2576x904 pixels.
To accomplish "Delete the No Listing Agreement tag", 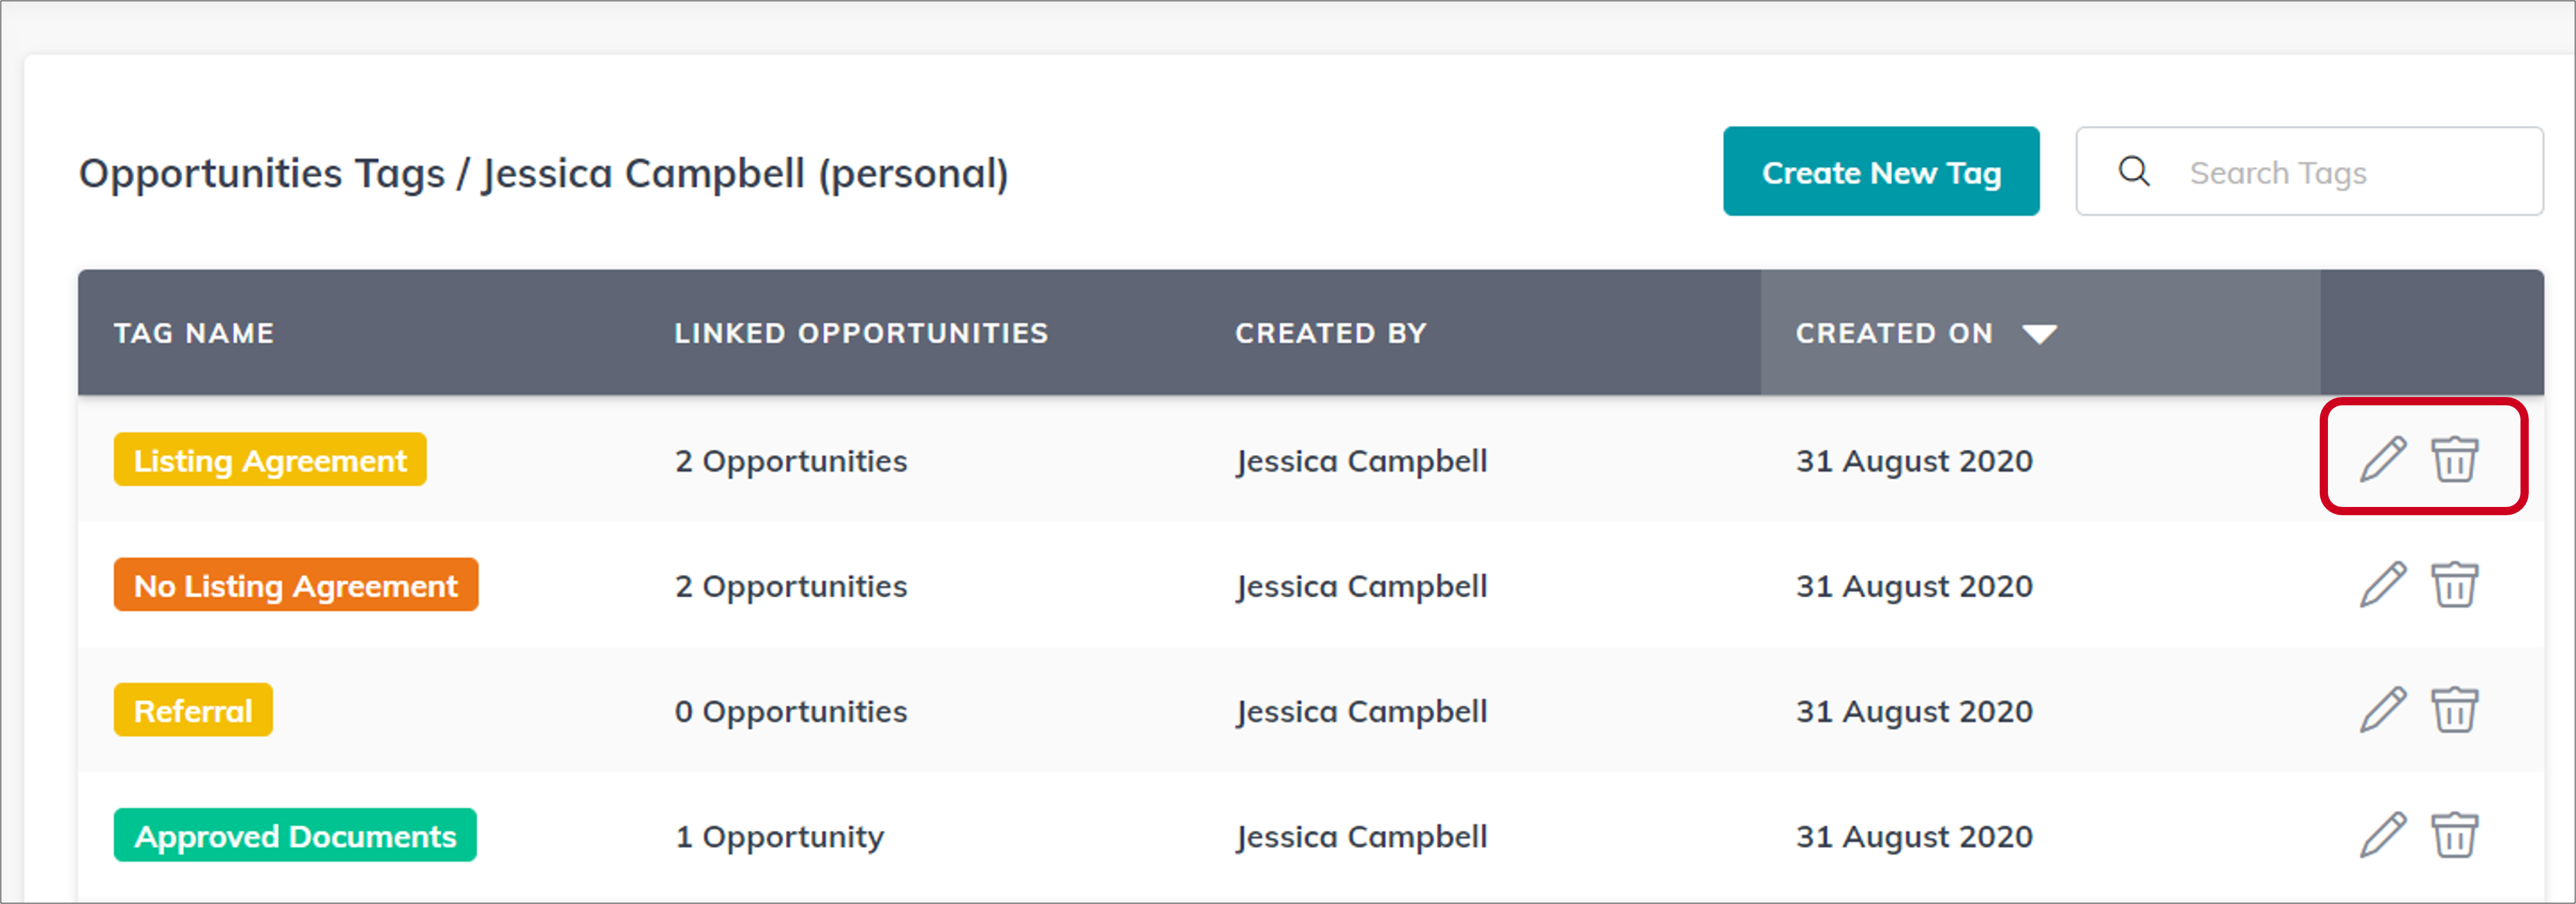I will pos(2454,585).
